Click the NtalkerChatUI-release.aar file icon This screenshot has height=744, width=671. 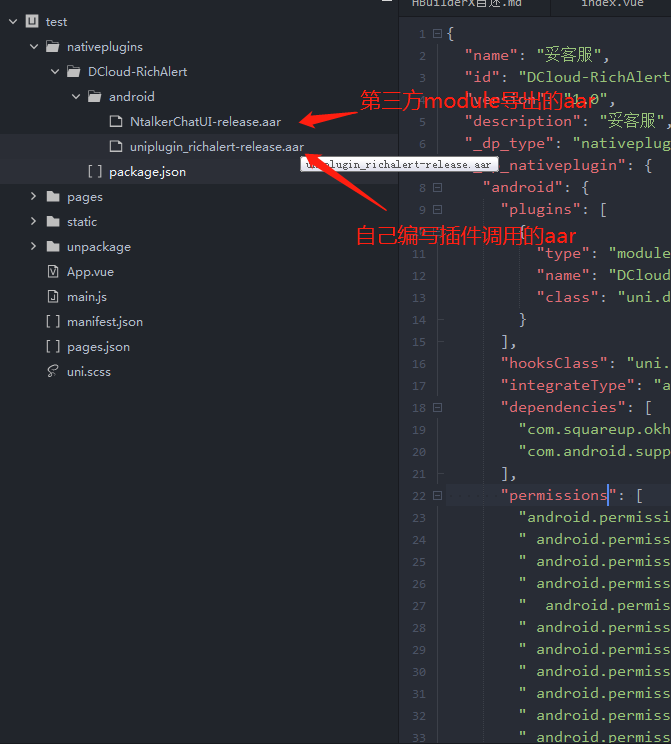click(115, 122)
